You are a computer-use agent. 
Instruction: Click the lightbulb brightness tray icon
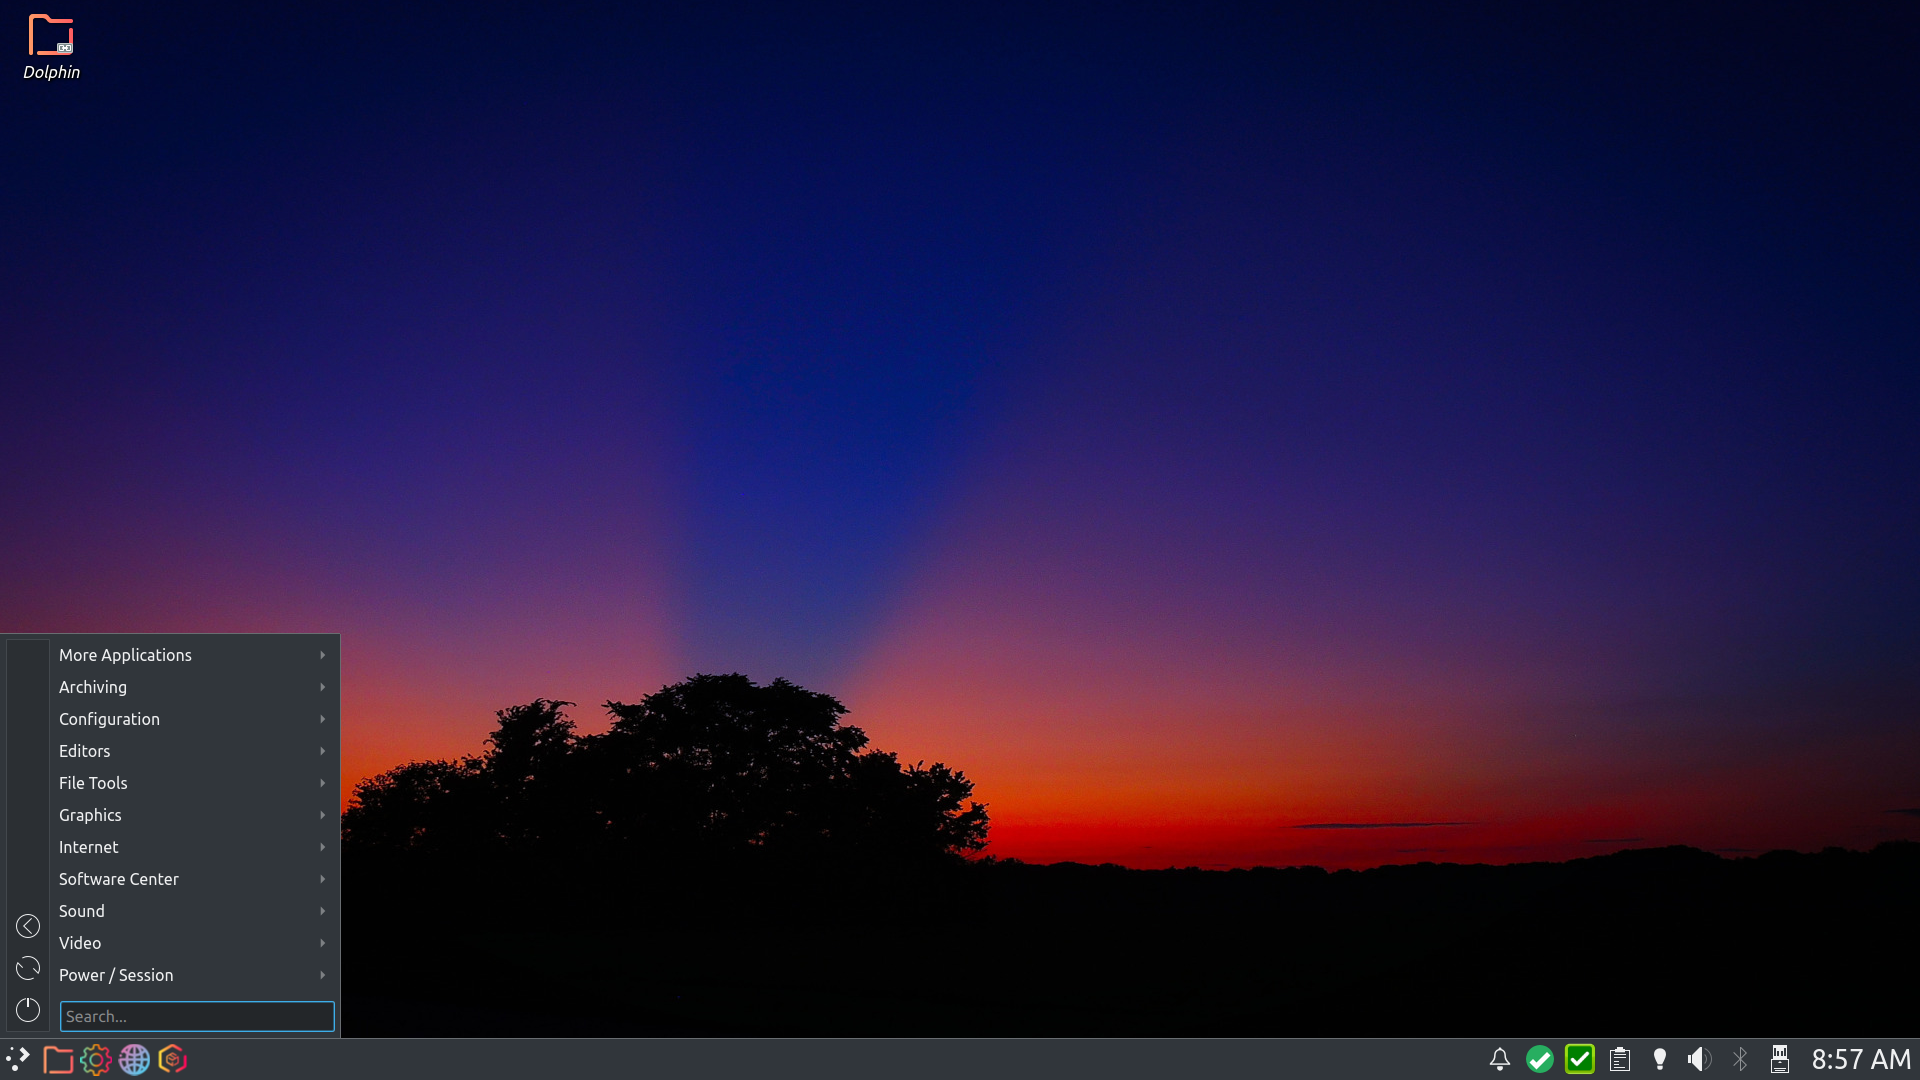pos(1660,1059)
